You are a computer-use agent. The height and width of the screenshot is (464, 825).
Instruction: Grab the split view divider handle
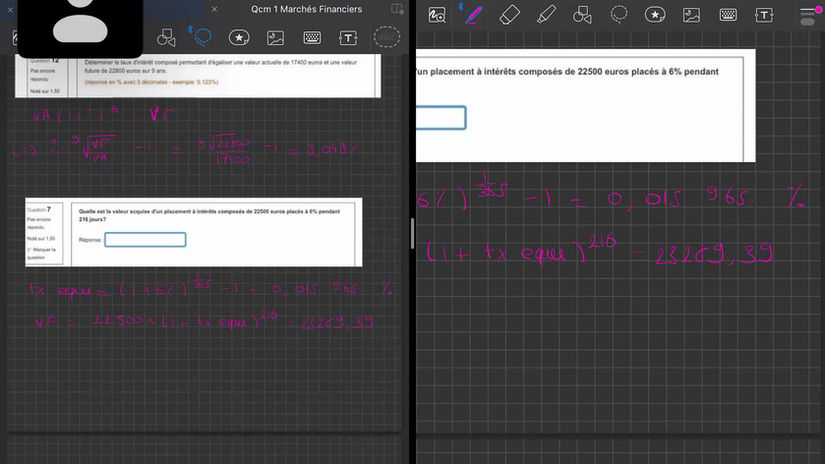click(412, 233)
